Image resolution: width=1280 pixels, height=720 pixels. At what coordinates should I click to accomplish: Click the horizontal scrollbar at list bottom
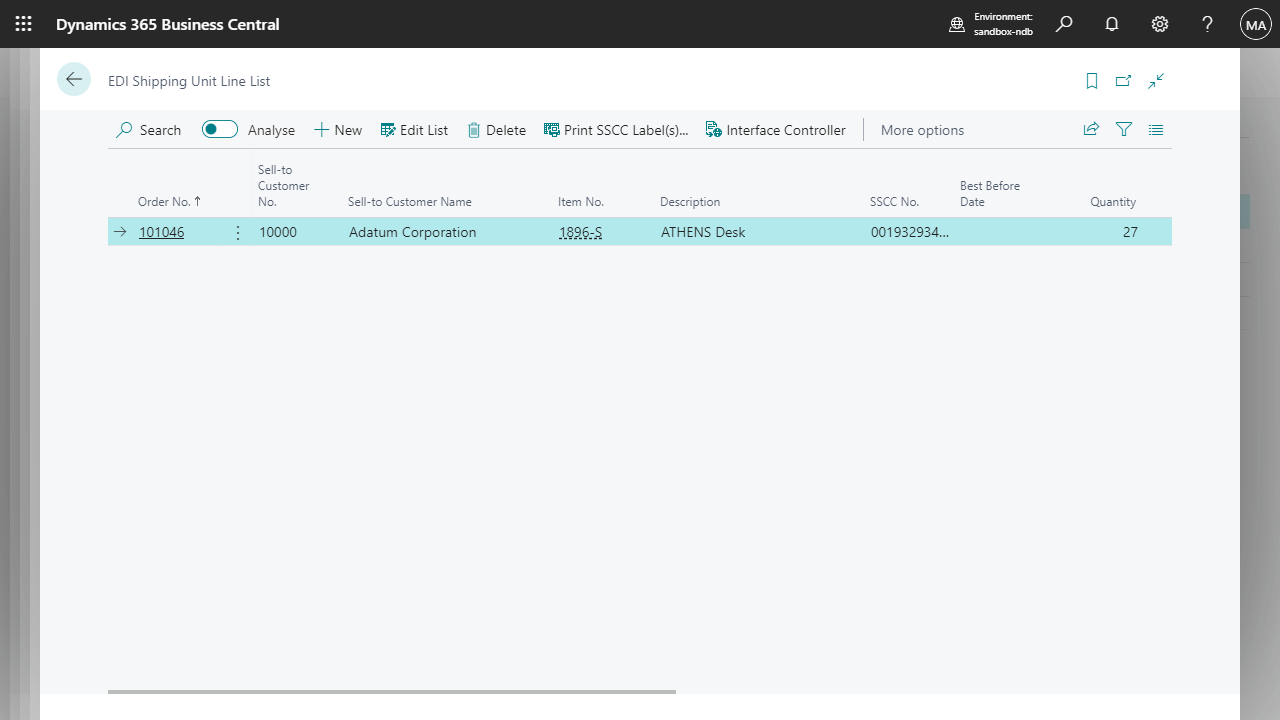392,691
